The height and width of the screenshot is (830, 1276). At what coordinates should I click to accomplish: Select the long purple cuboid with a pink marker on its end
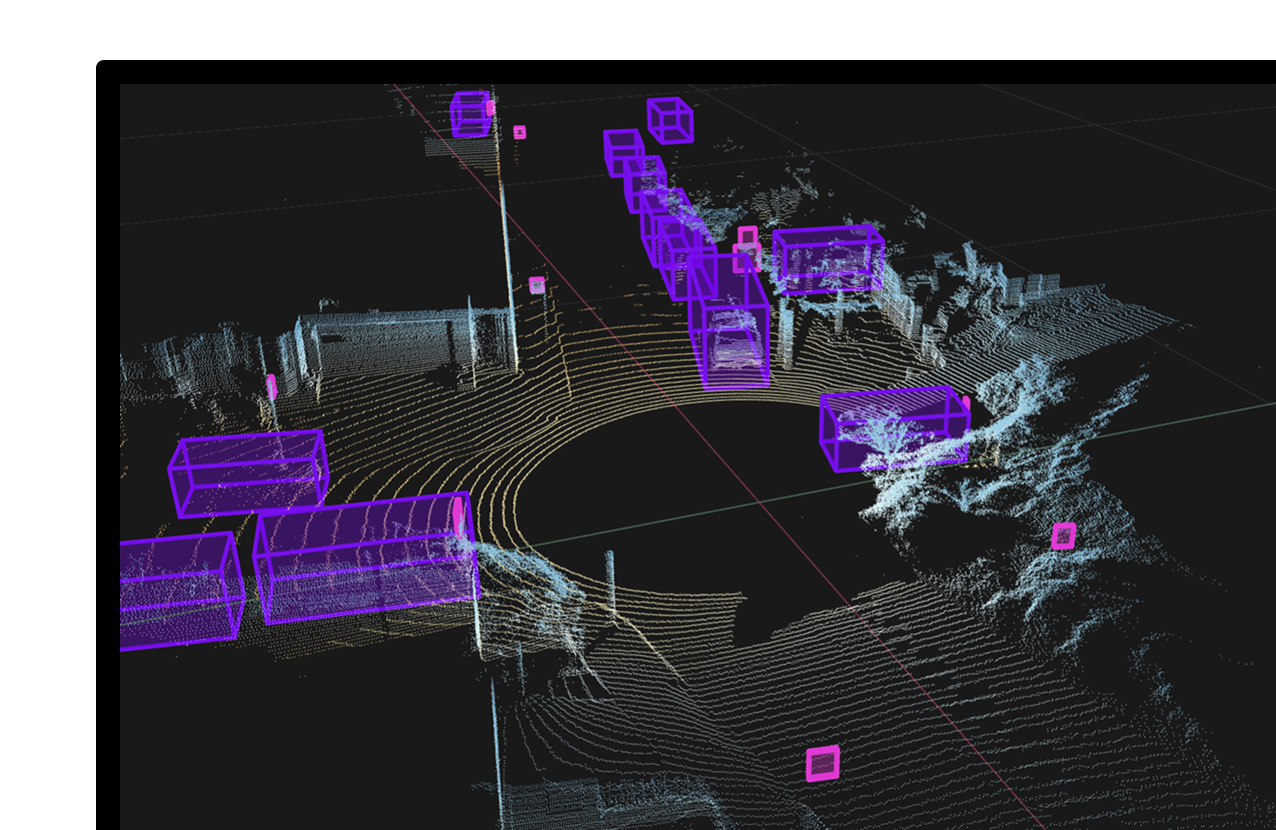tap(365, 558)
